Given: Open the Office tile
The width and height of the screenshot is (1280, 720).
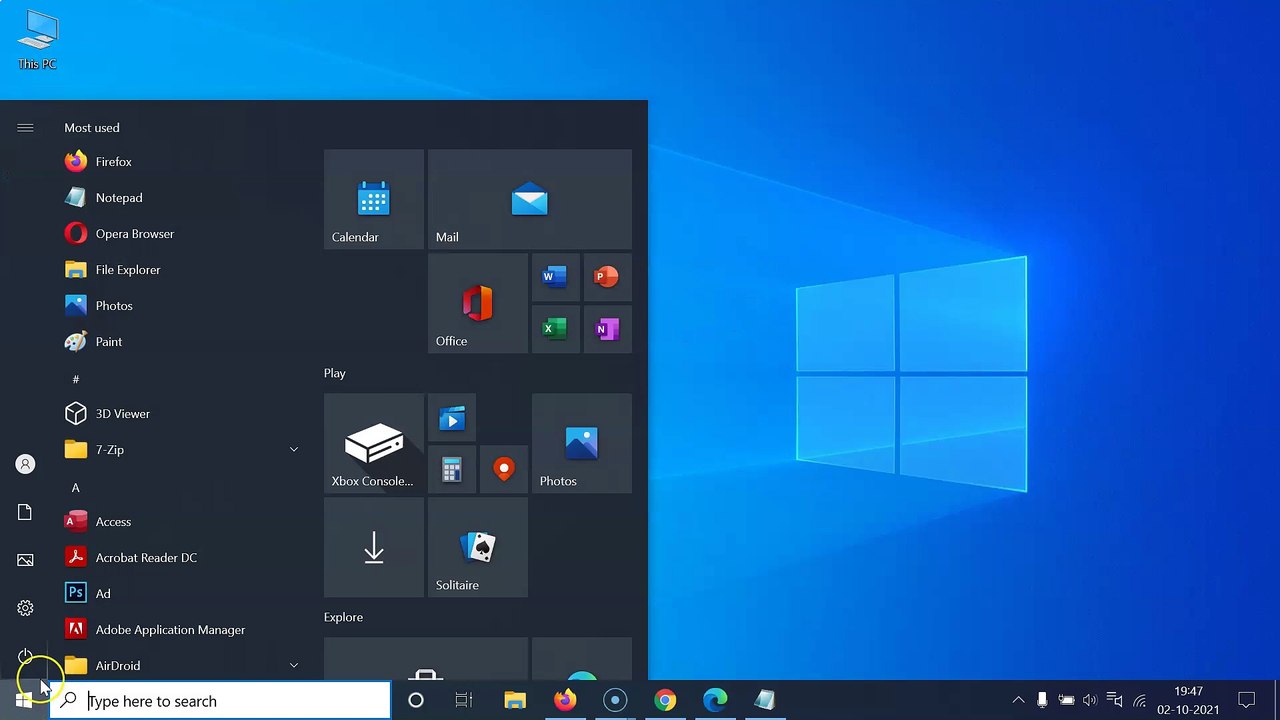Looking at the screenshot, I should coord(478,303).
